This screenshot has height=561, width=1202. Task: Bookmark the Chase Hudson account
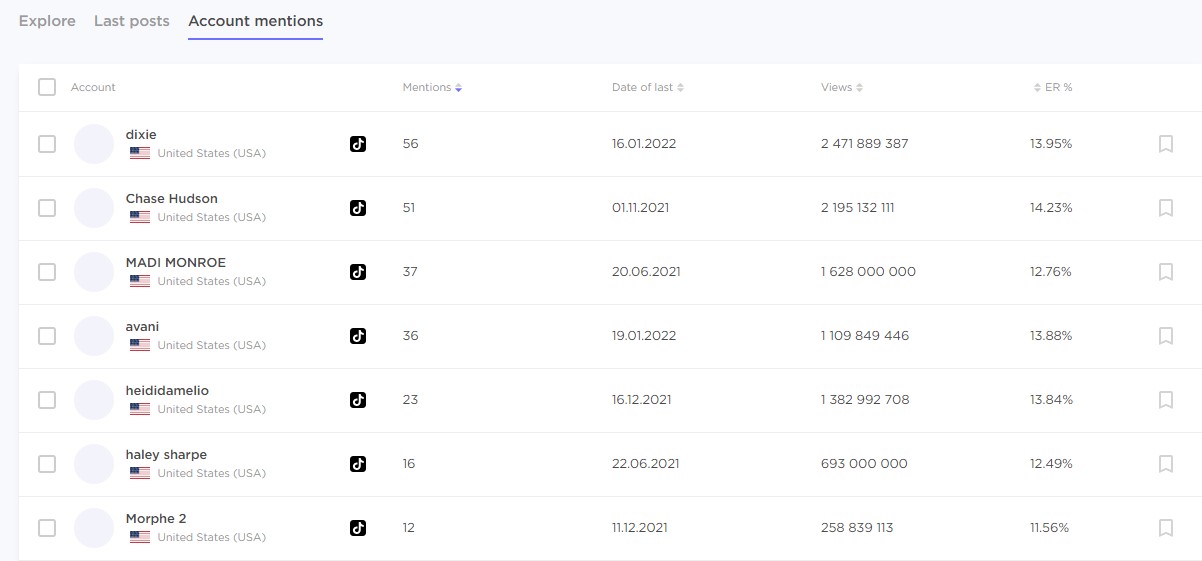[x=1165, y=208]
